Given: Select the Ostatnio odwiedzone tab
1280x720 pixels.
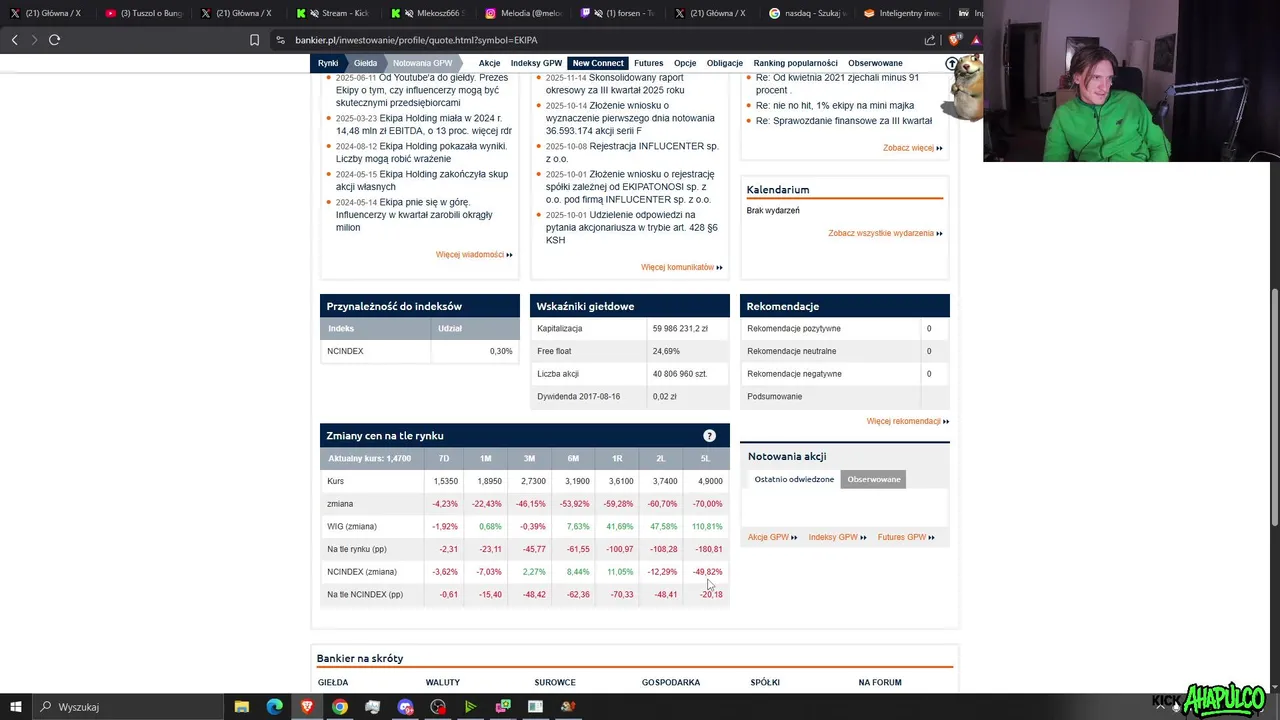Looking at the screenshot, I should pos(794,479).
